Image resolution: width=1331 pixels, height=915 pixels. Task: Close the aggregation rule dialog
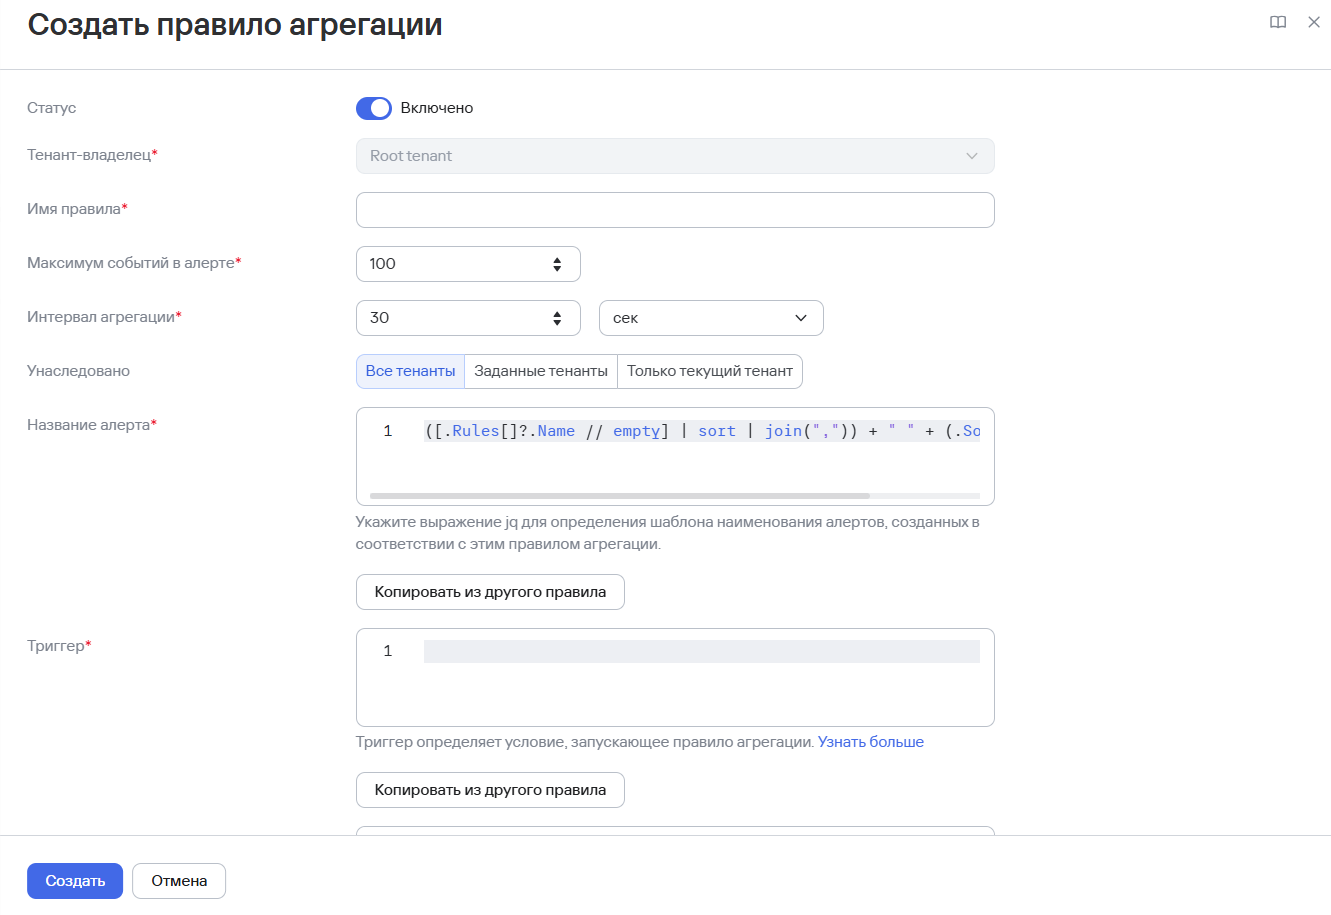(x=1314, y=22)
